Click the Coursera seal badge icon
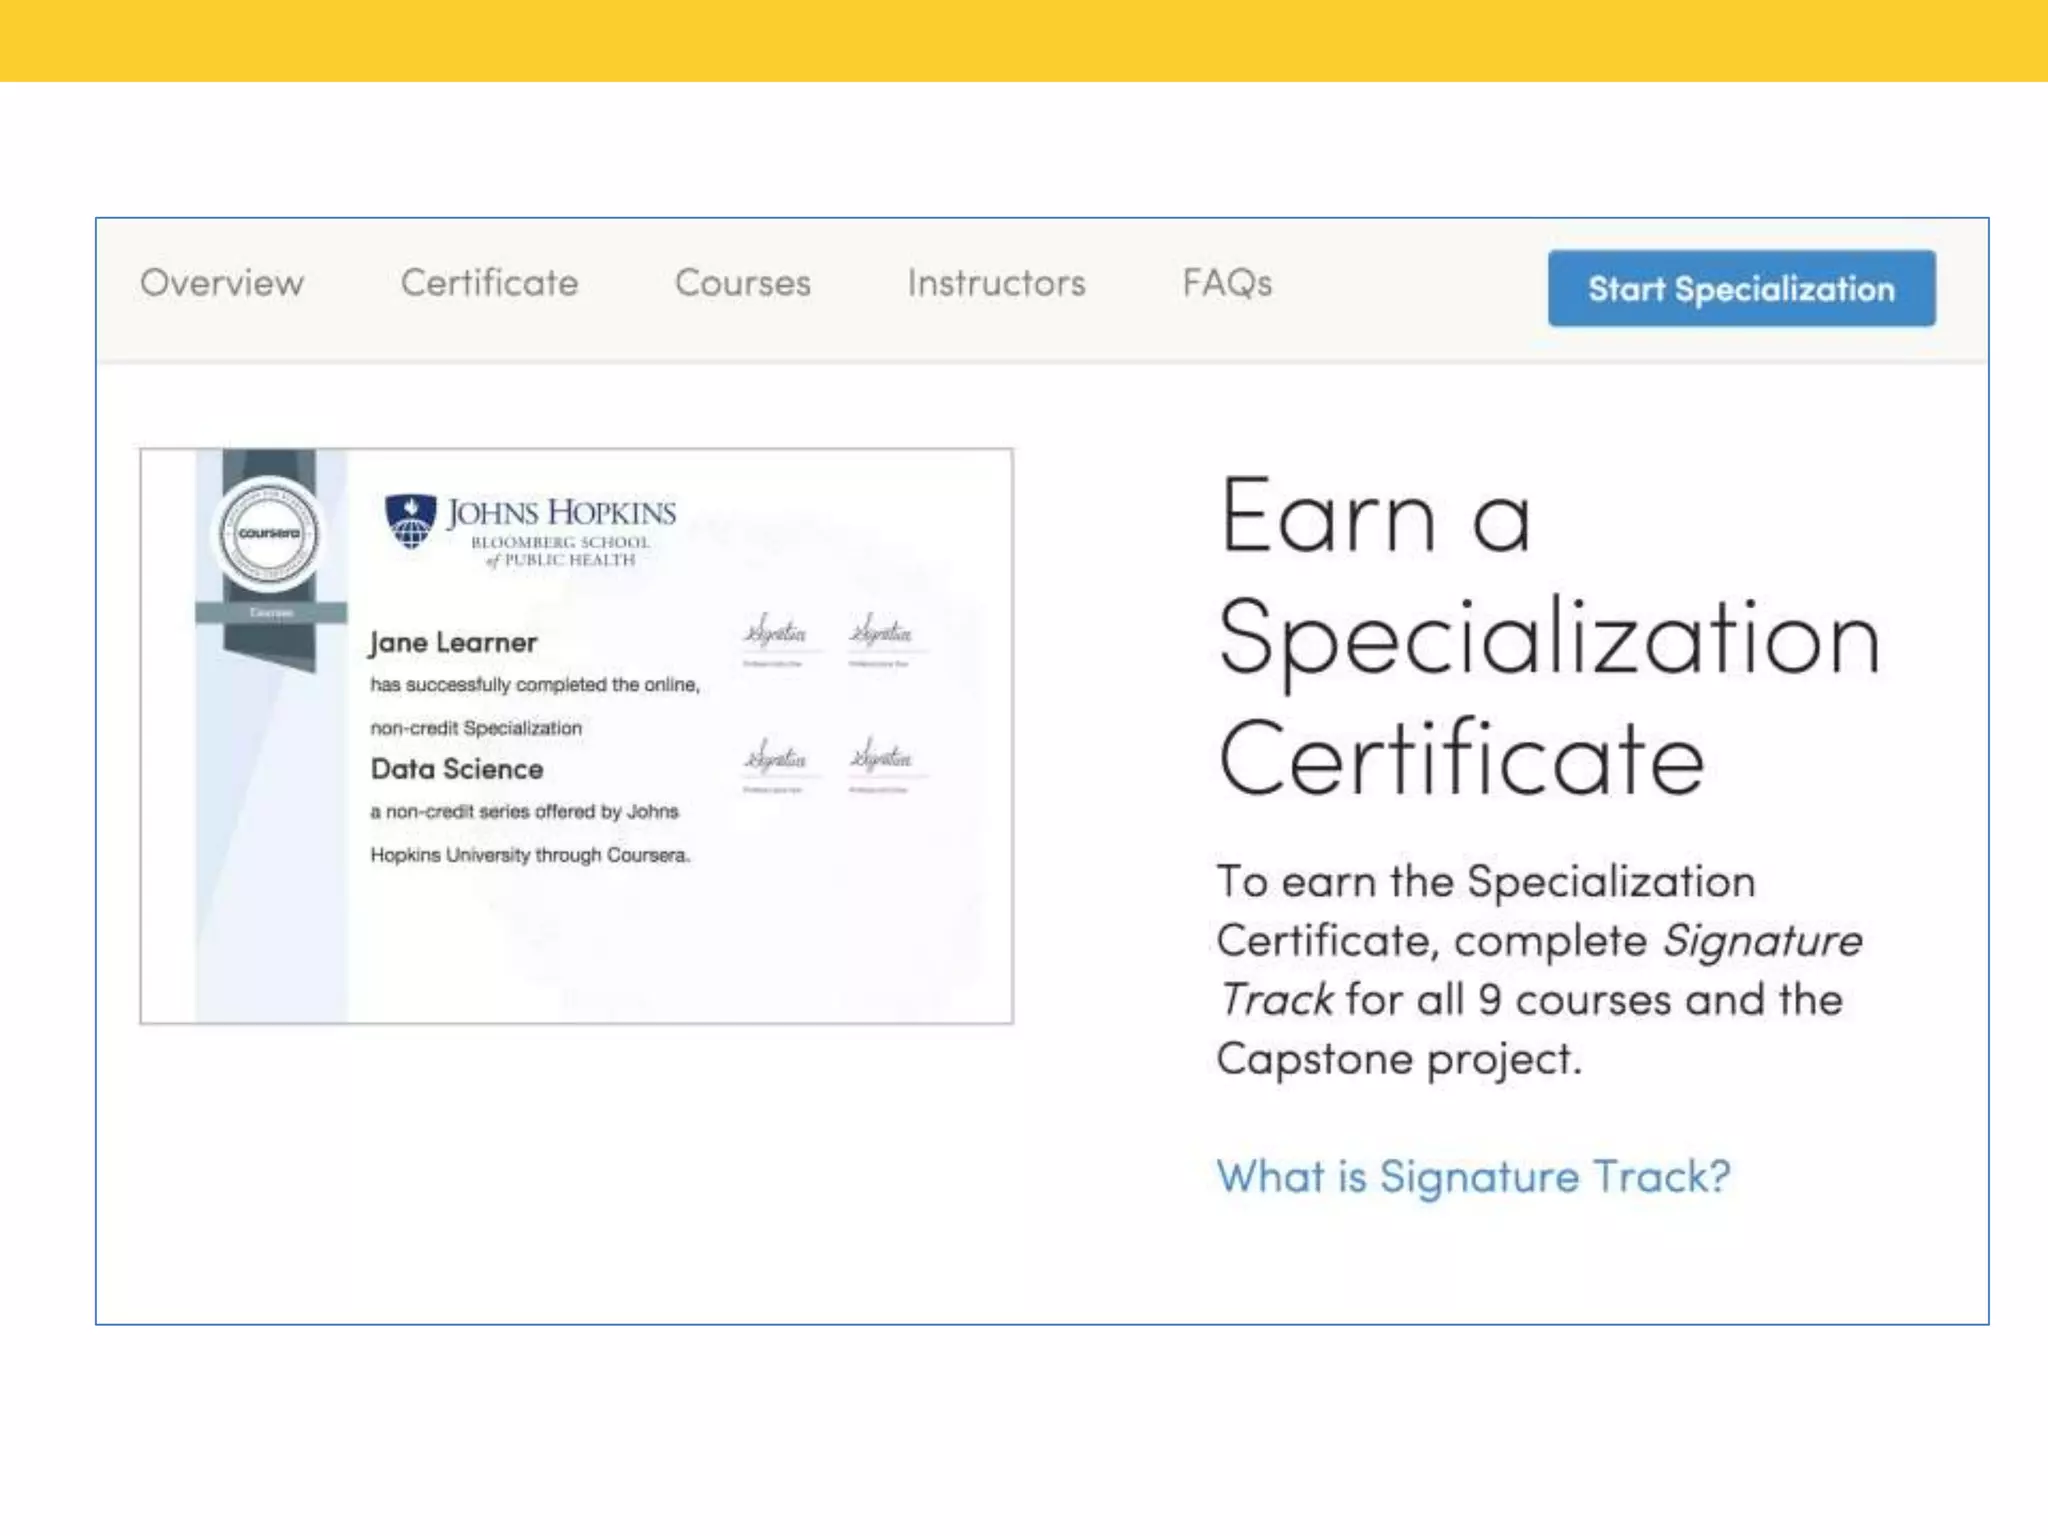The width and height of the screenshot is (2048, 1536). [269, 533]
